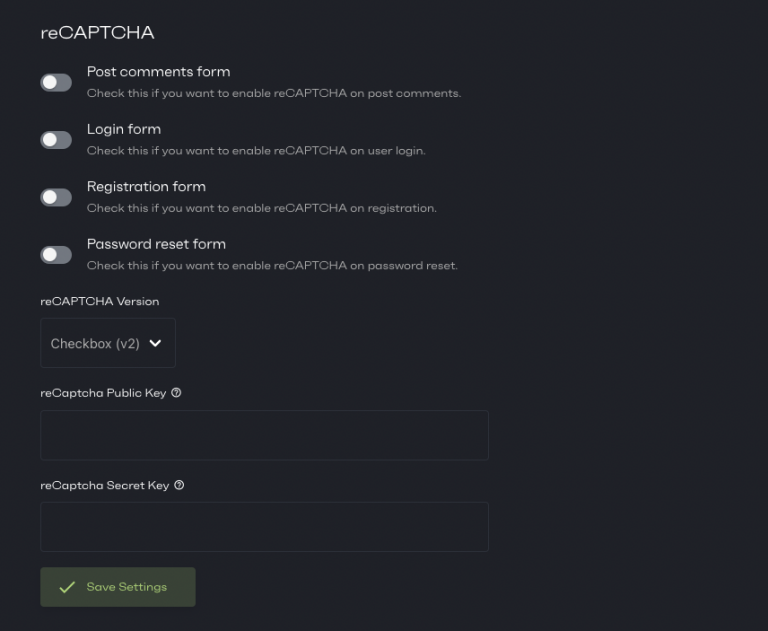Turn on the Registration form toggle
The height and width of the screenshot is (631, 768).
pyautogui.click(x=56, y=197)
